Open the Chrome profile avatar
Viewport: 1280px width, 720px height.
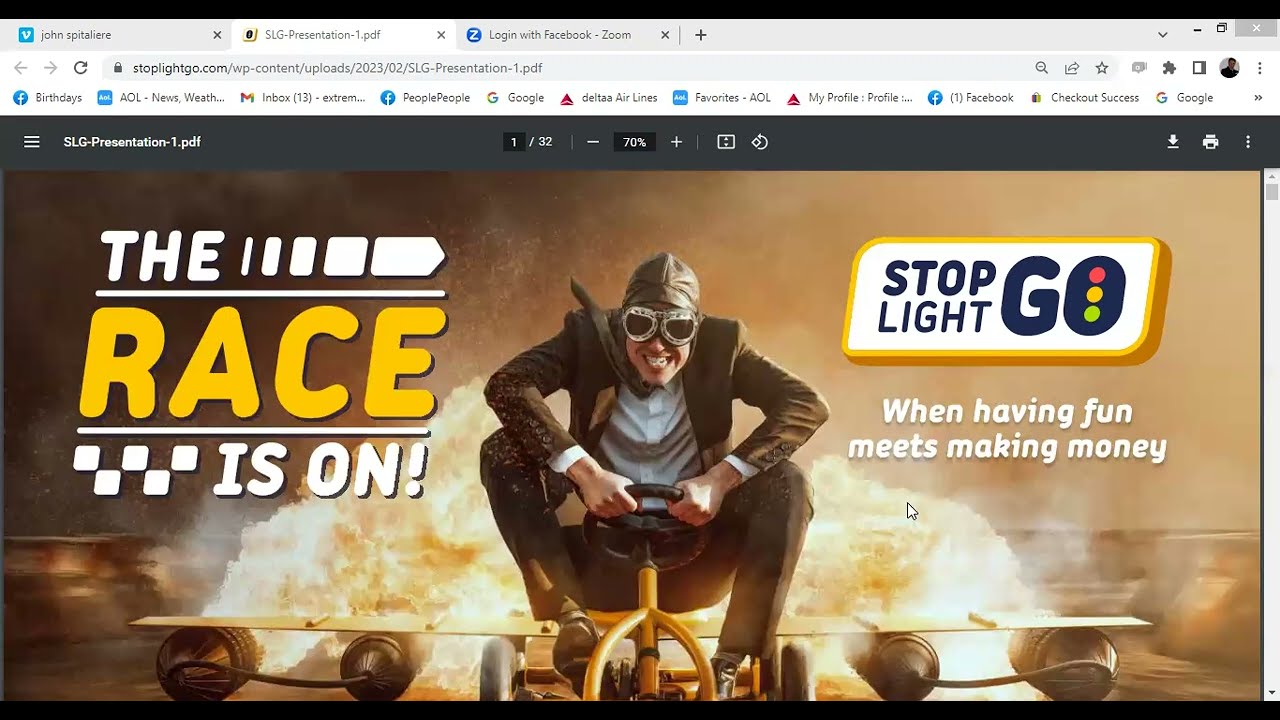tap(1230, 68)
